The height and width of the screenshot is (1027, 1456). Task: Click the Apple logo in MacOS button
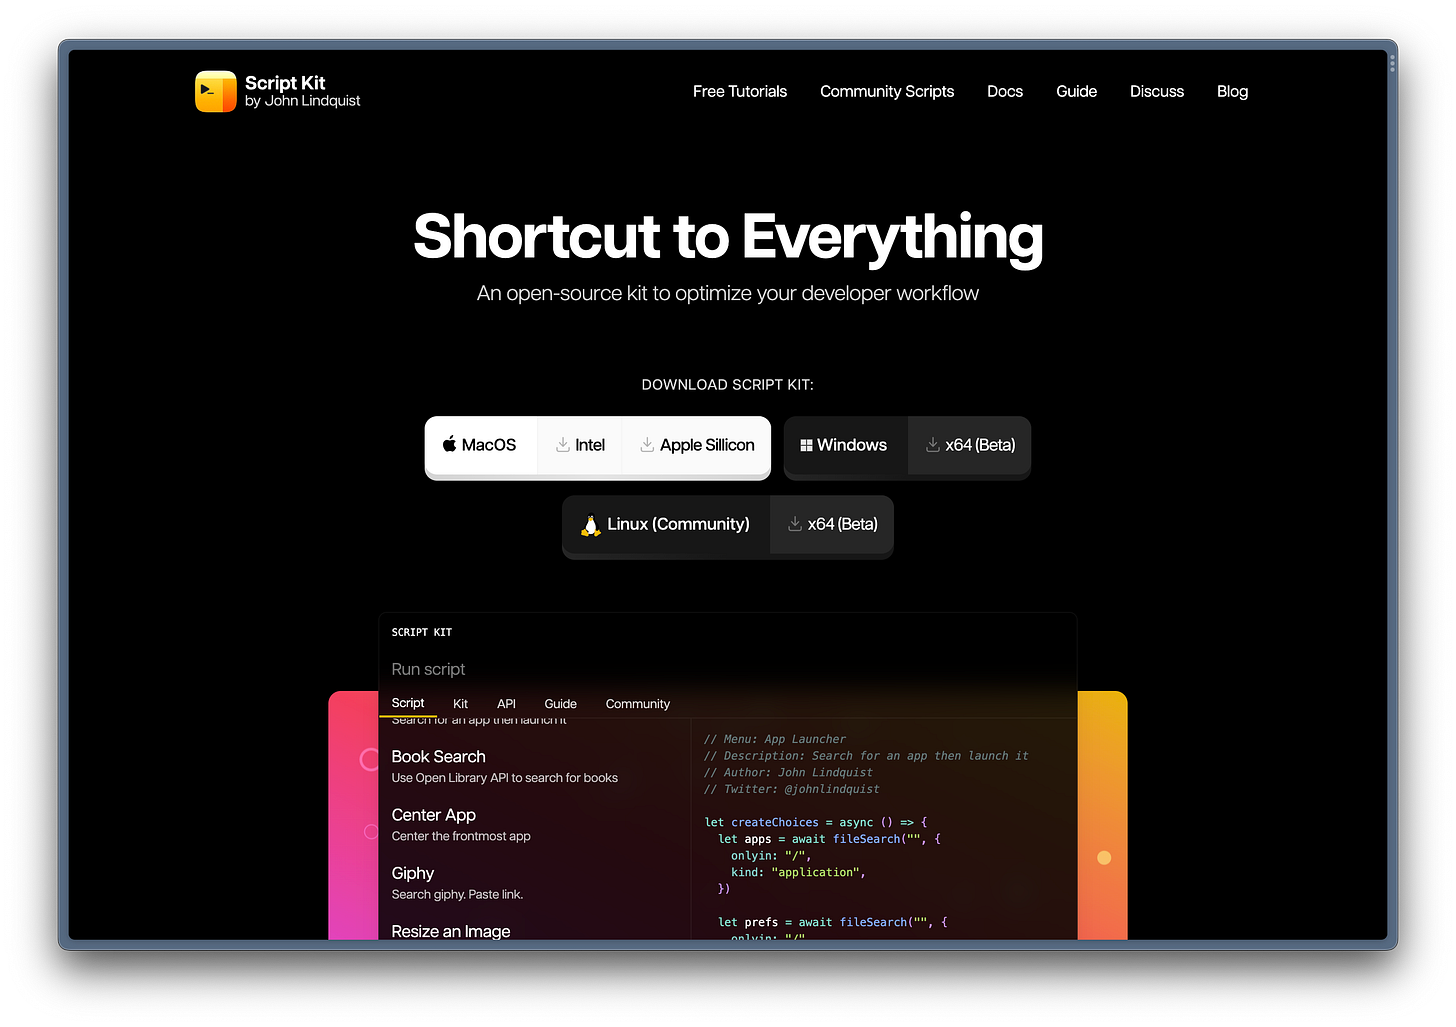click(x=450, y=444)
